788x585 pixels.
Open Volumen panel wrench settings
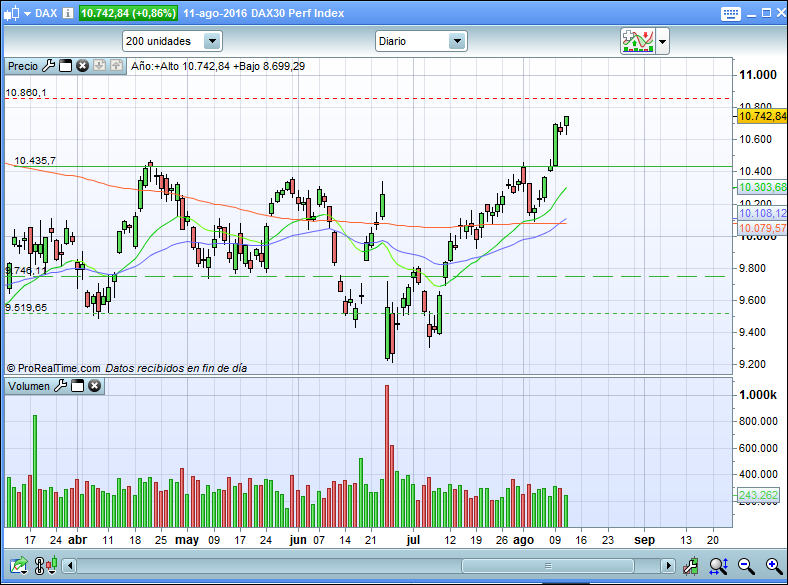60,385
